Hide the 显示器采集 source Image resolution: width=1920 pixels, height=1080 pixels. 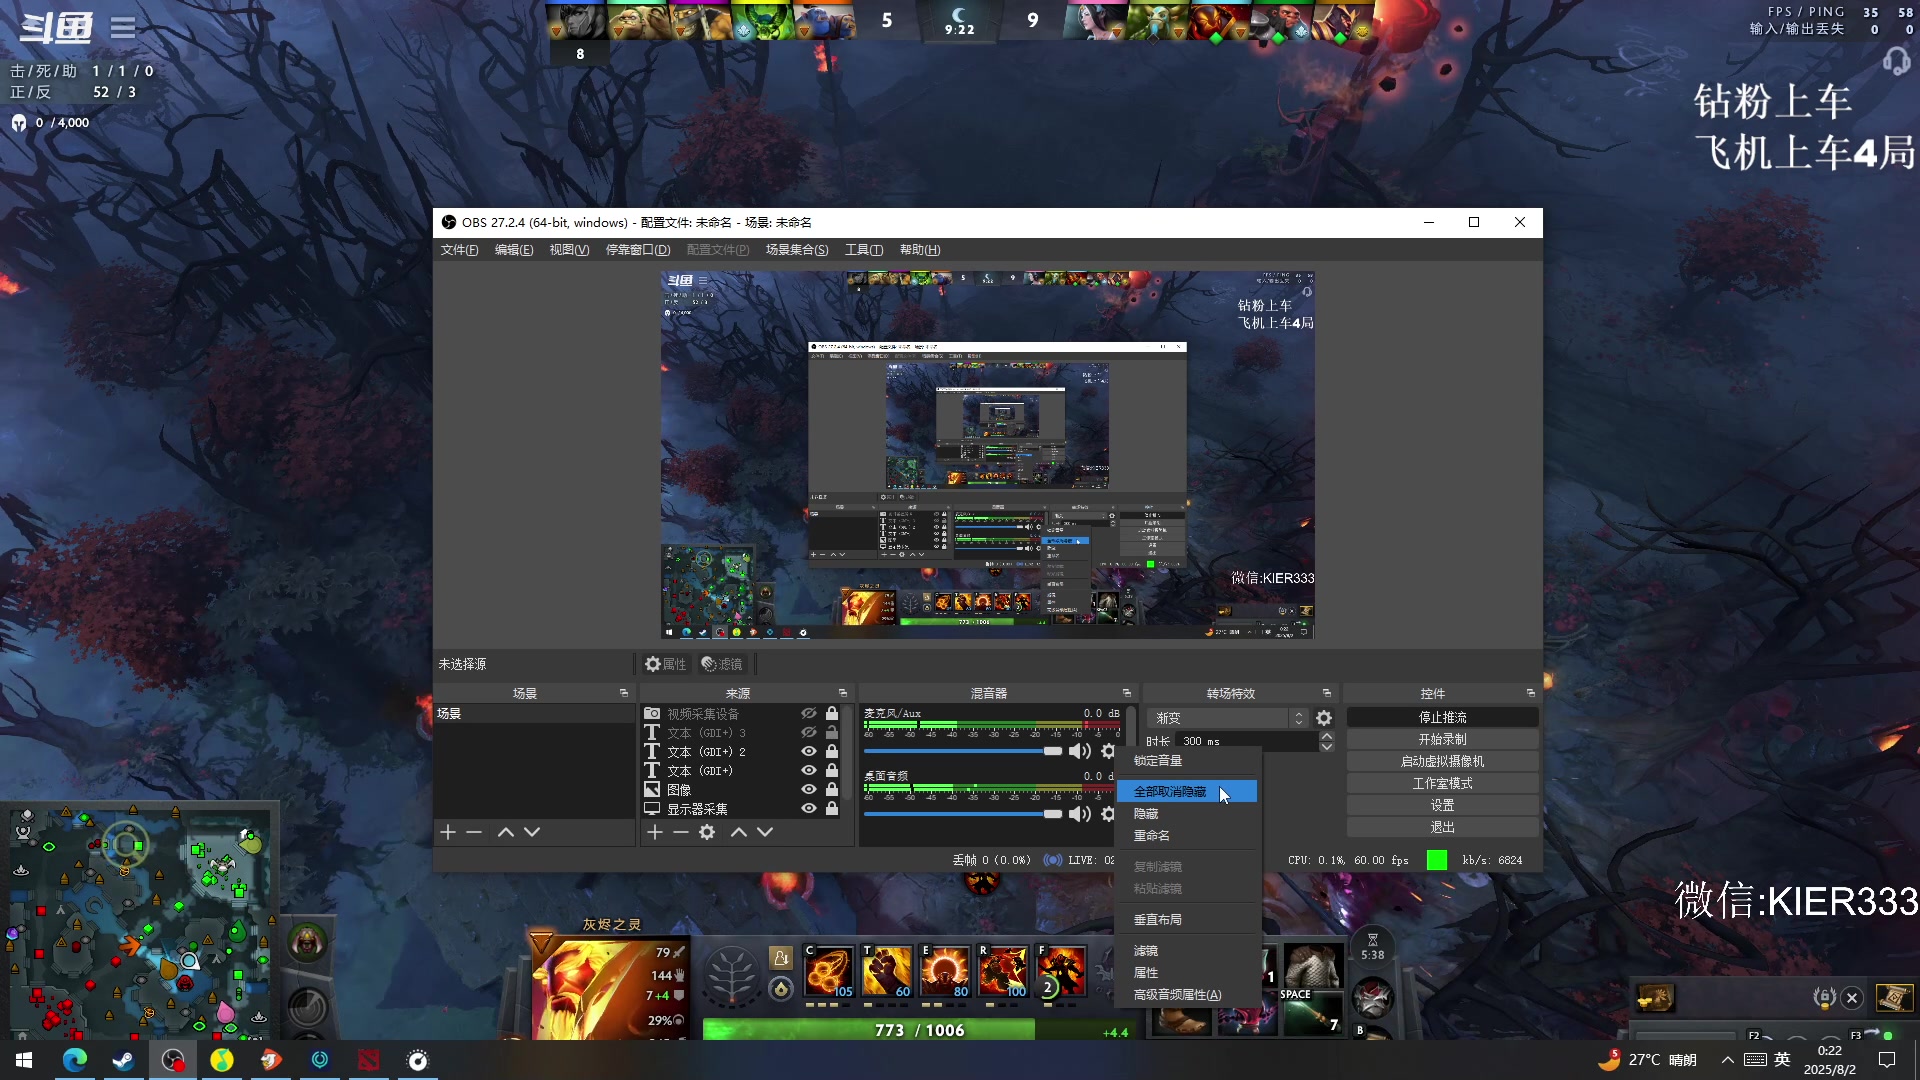pos(809,808)
